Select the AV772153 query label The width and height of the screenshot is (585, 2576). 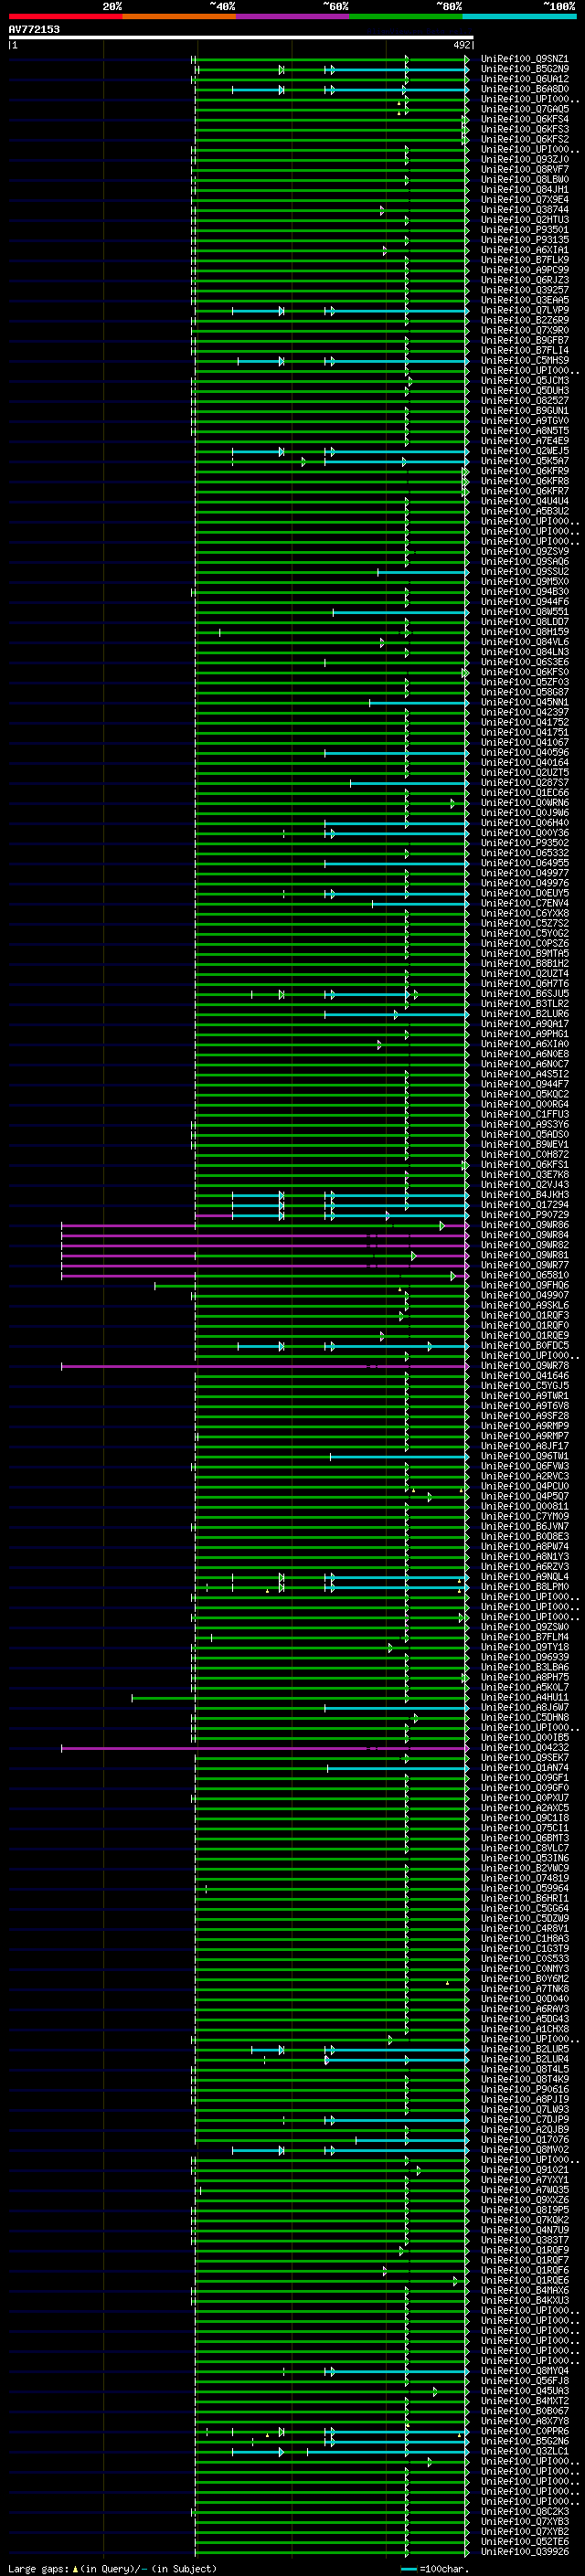[x=34, y=29]
